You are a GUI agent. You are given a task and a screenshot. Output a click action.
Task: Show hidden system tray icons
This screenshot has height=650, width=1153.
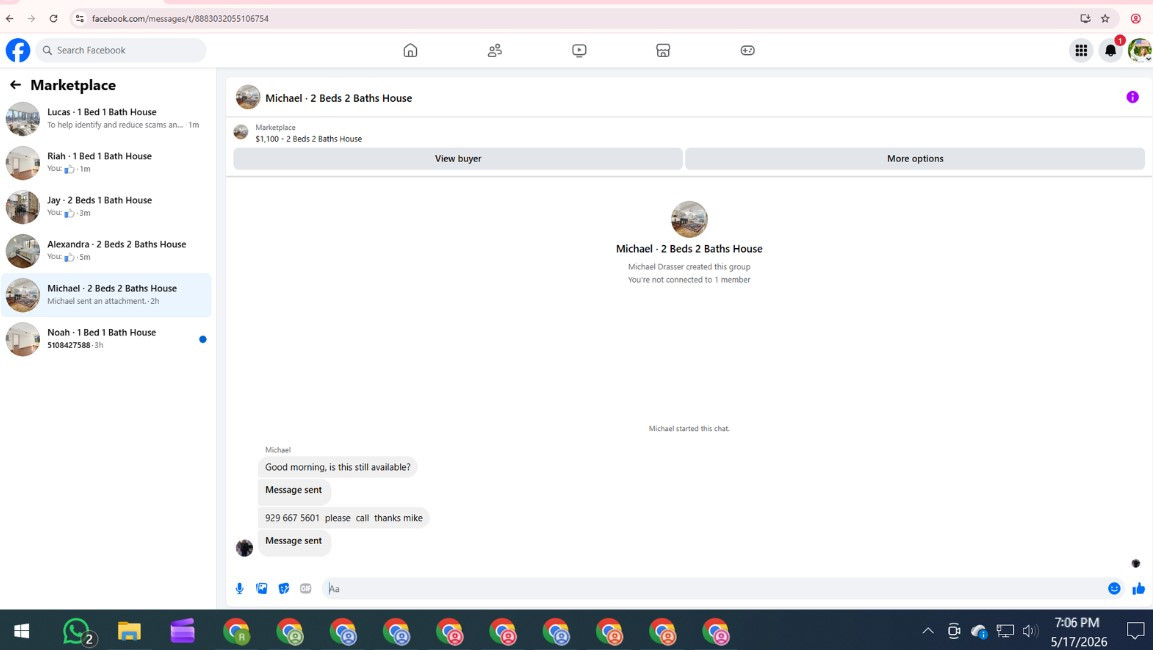(x=928, y=631)
